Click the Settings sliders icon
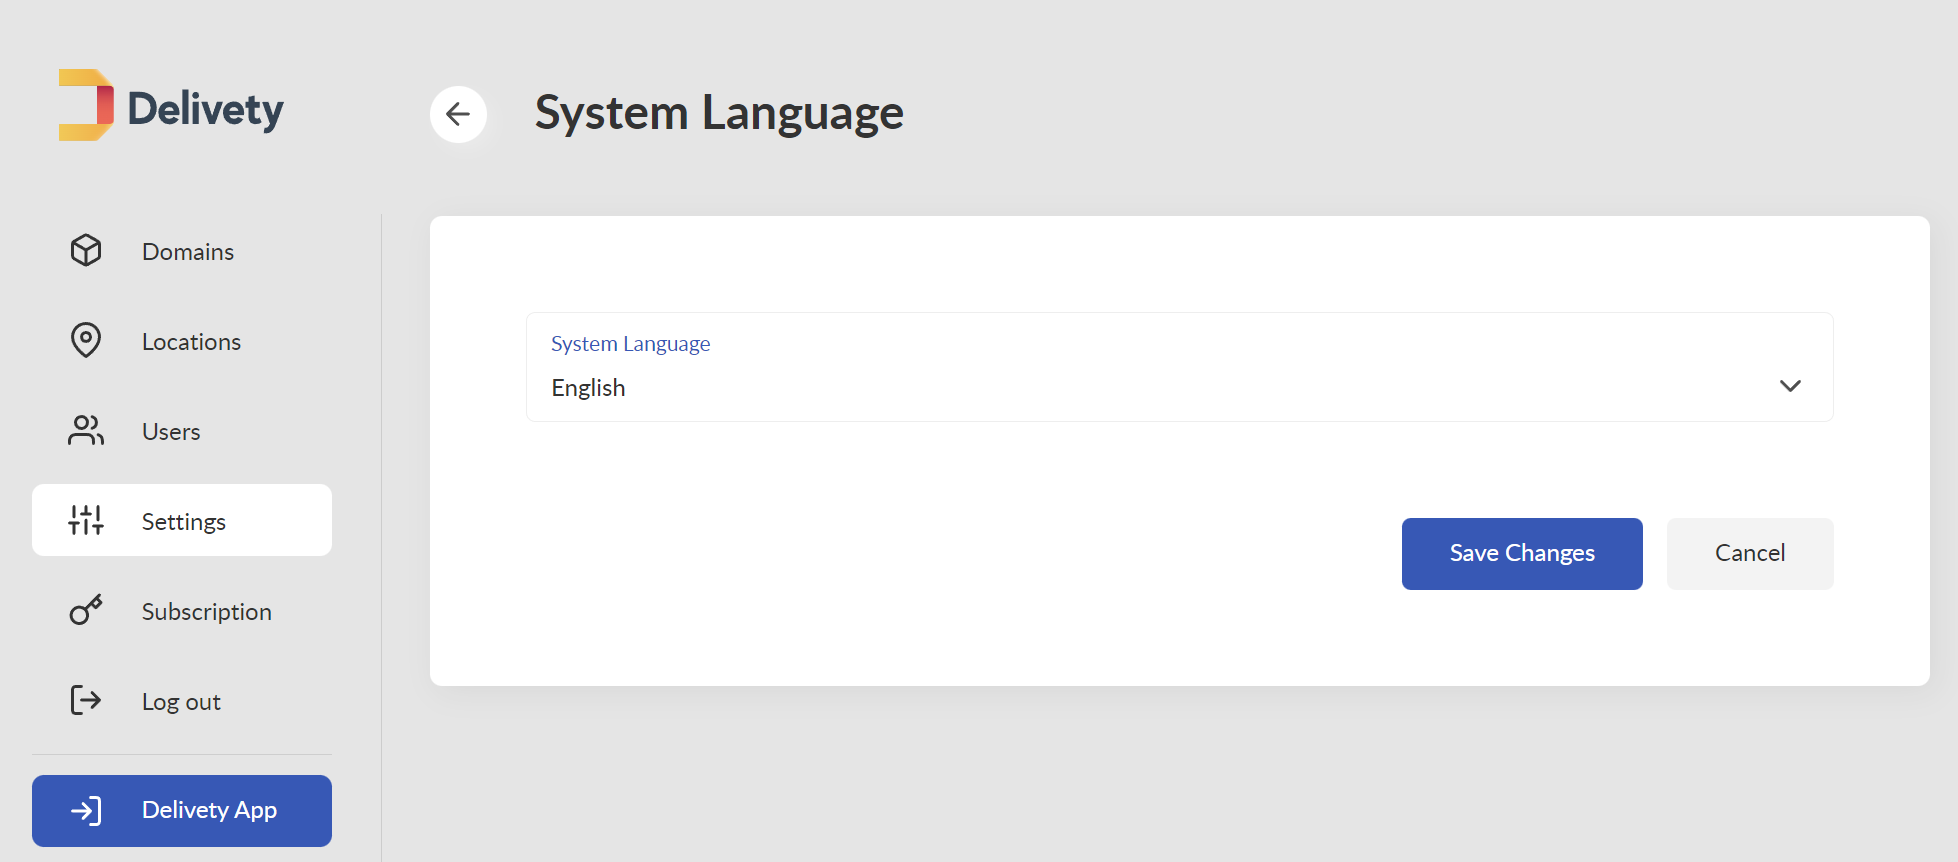1958x862 pixels. click(86, 520)
